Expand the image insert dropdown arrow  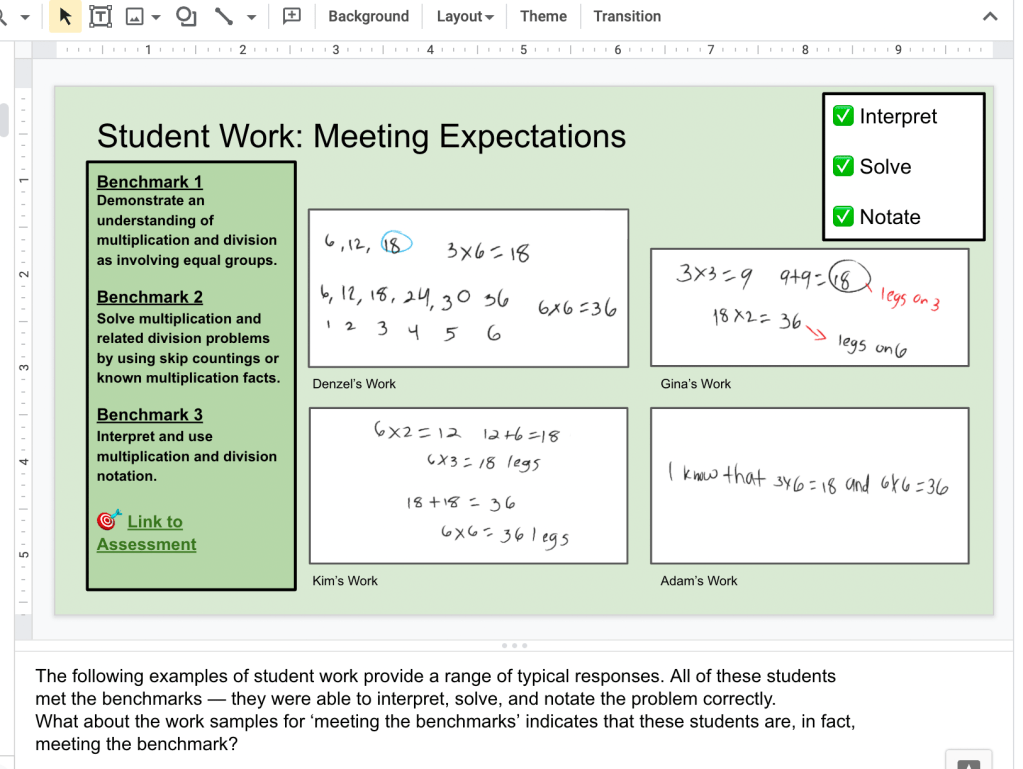(156, 17)
